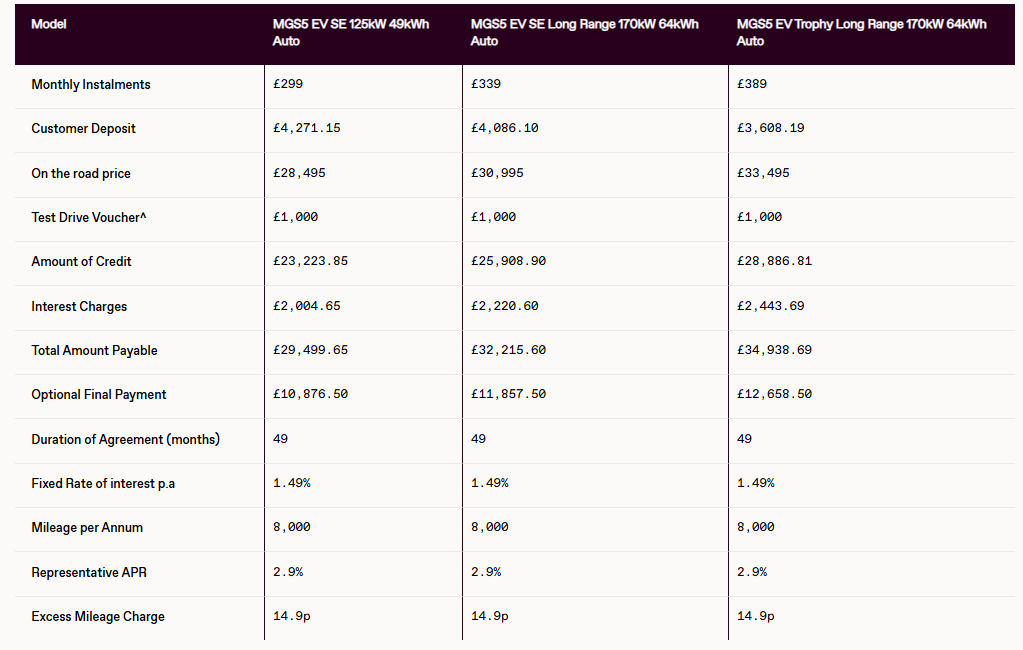Click the £28,886.81 credit amount
Viewport: 1023px width, 650px height.
click(x=774, y=261)
